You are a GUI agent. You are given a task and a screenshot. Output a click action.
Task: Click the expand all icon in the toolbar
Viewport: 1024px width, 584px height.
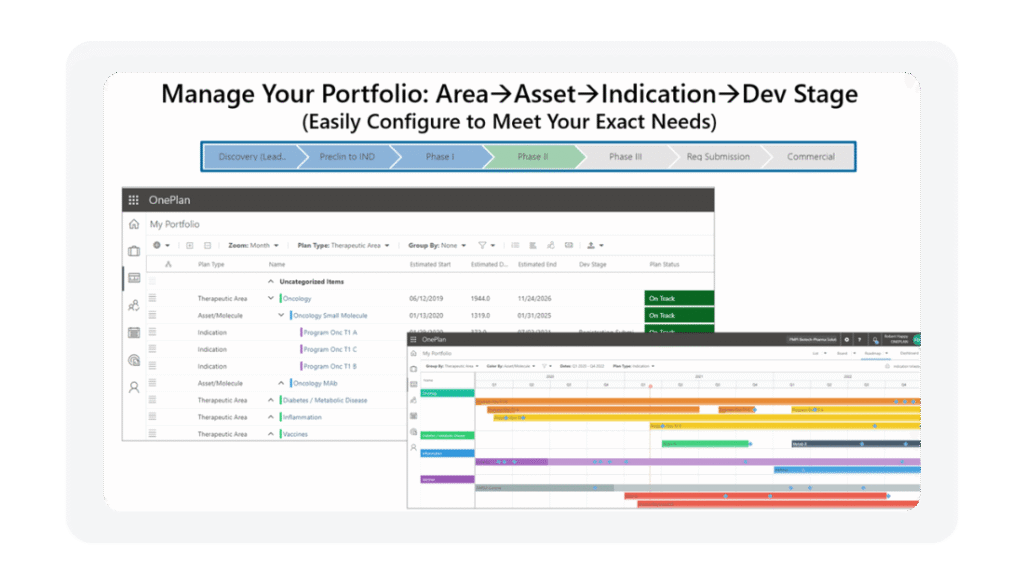(189, 246)
